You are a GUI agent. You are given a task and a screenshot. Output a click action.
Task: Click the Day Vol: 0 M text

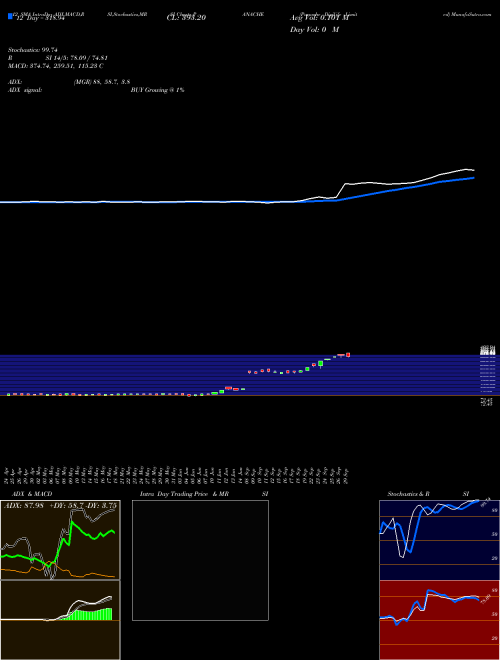coord(314,30)
